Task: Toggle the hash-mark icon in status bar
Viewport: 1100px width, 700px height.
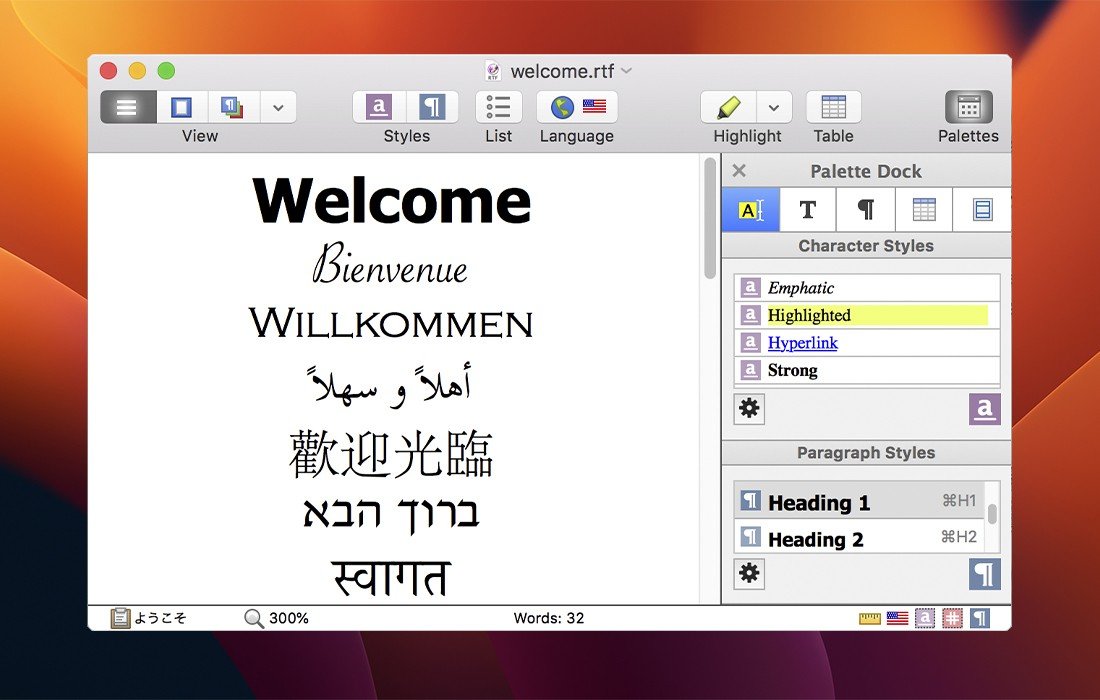Action: 952,618
